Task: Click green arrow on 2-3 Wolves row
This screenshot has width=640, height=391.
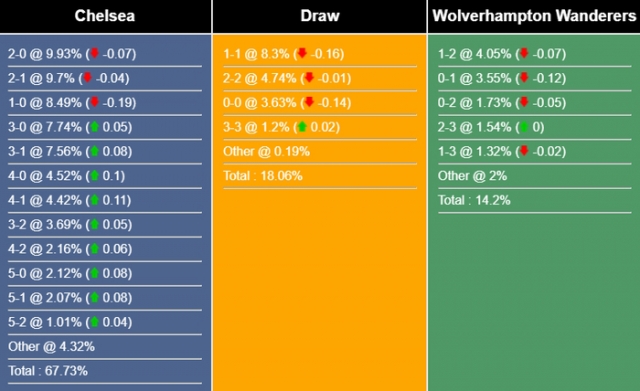Action: pos(524,126)
